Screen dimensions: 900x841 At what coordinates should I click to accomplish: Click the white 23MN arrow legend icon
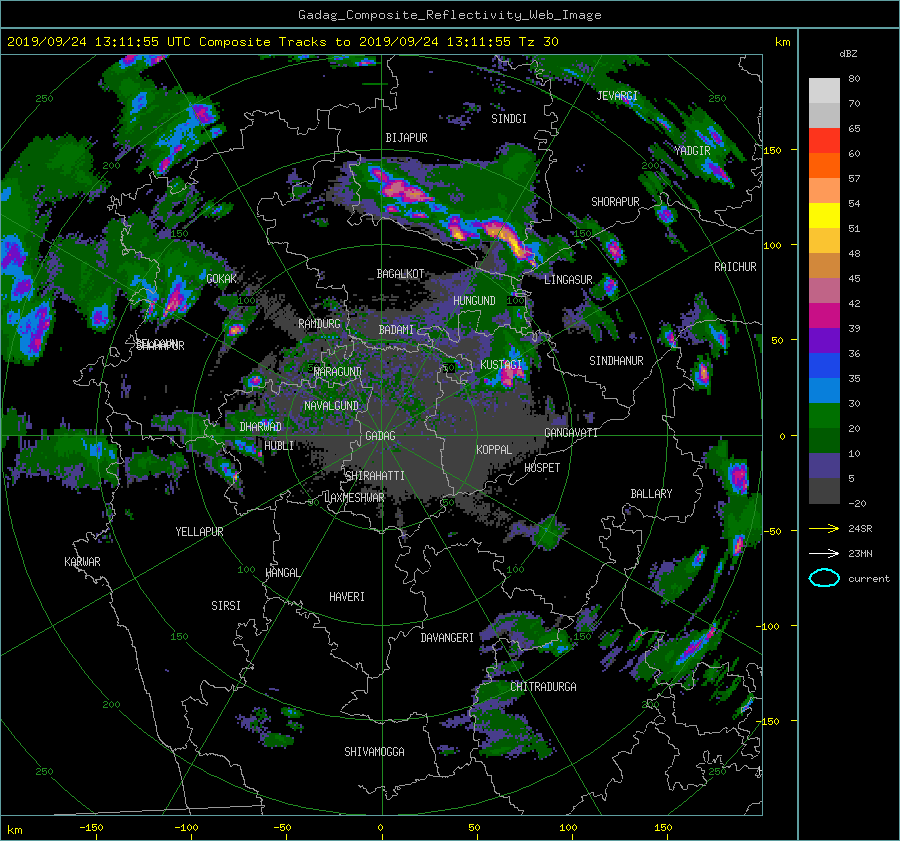[824, 553]
